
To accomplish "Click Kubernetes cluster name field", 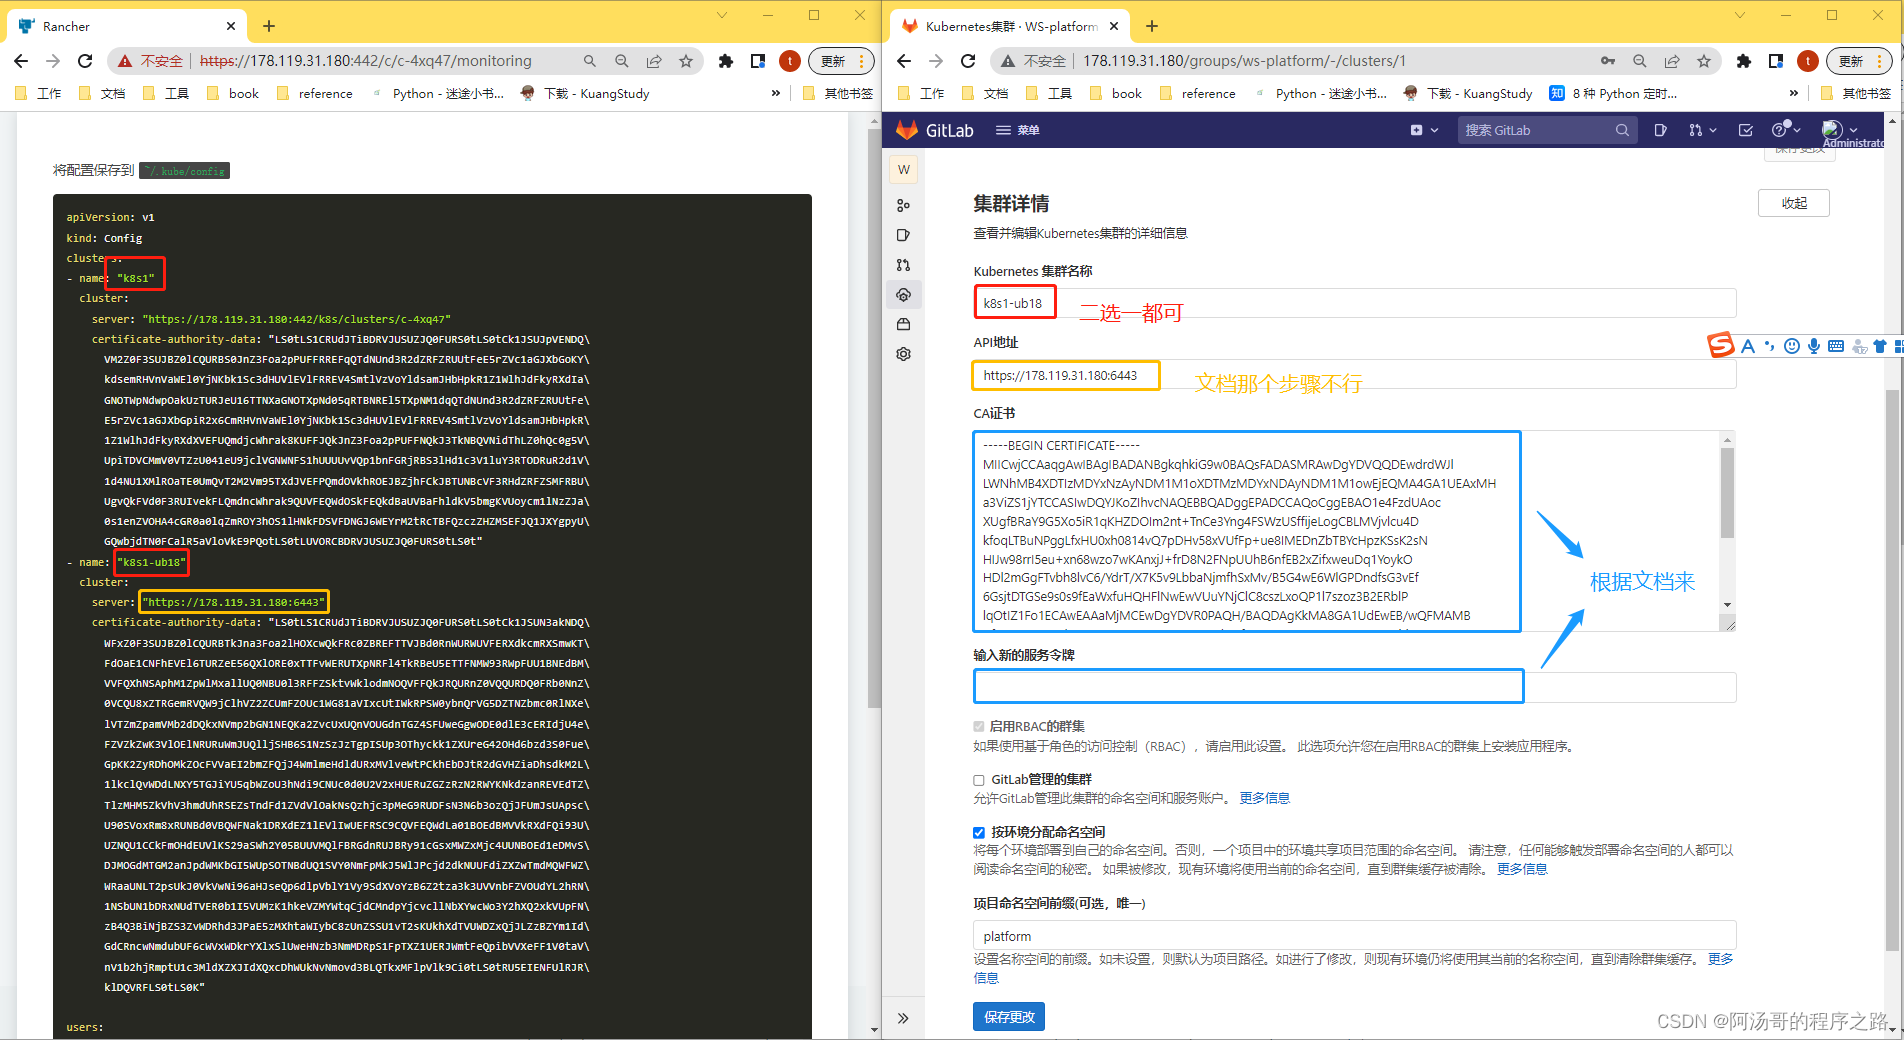I will pos(1355,303).
